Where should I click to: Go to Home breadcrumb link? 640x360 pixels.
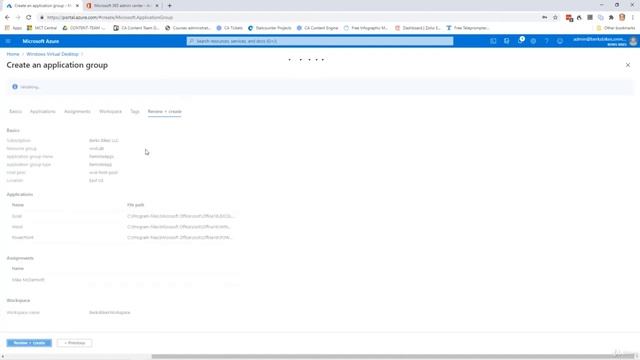pos(13,54)
